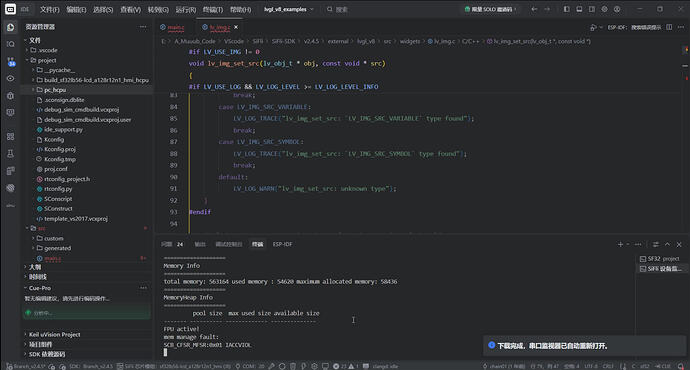This screenshot has width=690, height=370.
Task: Open account avatar icon in title bar
Action: coord(617,9)
